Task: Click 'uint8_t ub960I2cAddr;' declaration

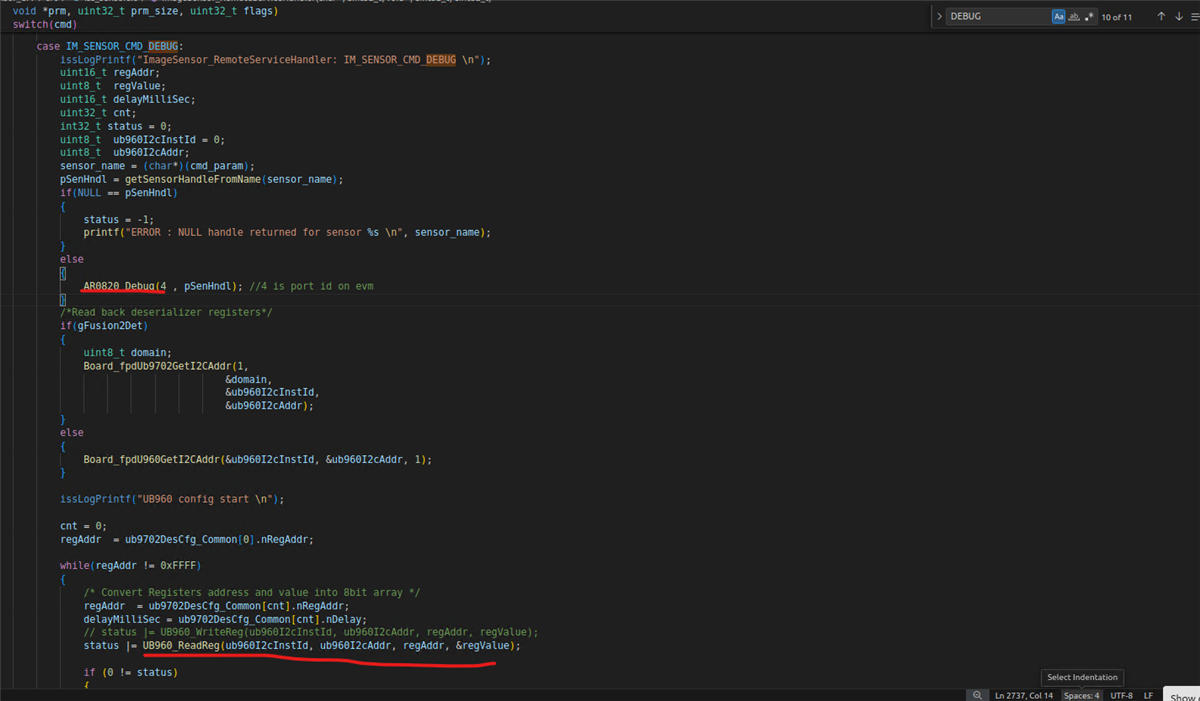Action: [x=125, y=152]
